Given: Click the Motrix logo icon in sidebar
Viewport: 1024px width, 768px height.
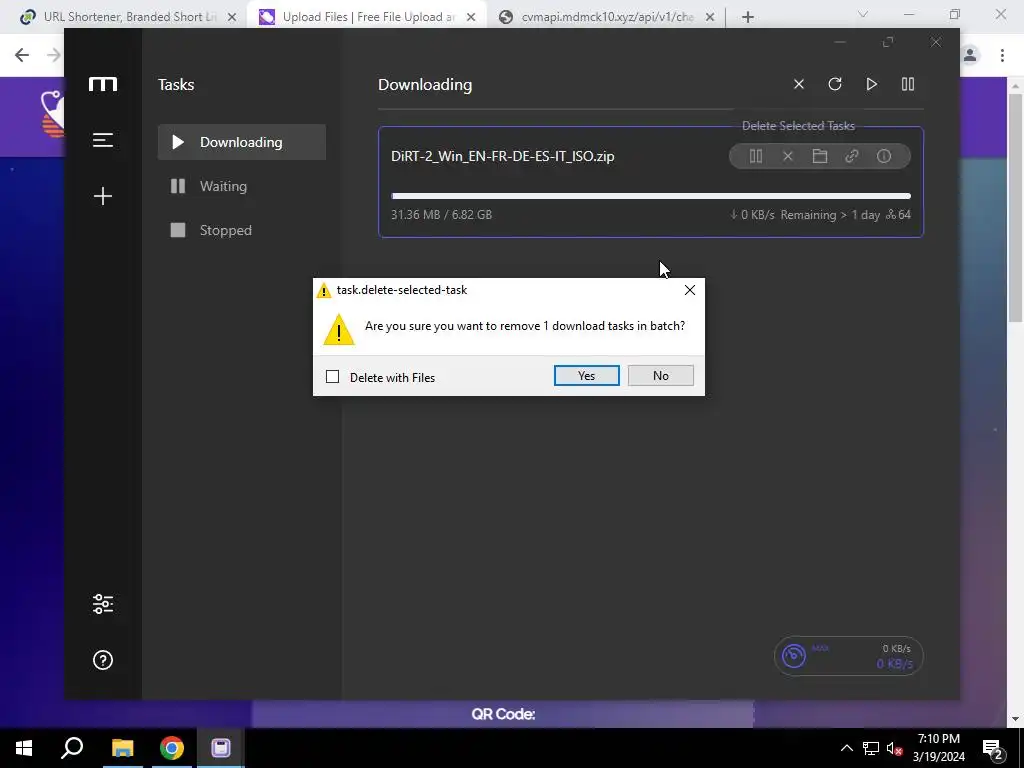Looking at the screenshot, I should (x=103, y=84).
